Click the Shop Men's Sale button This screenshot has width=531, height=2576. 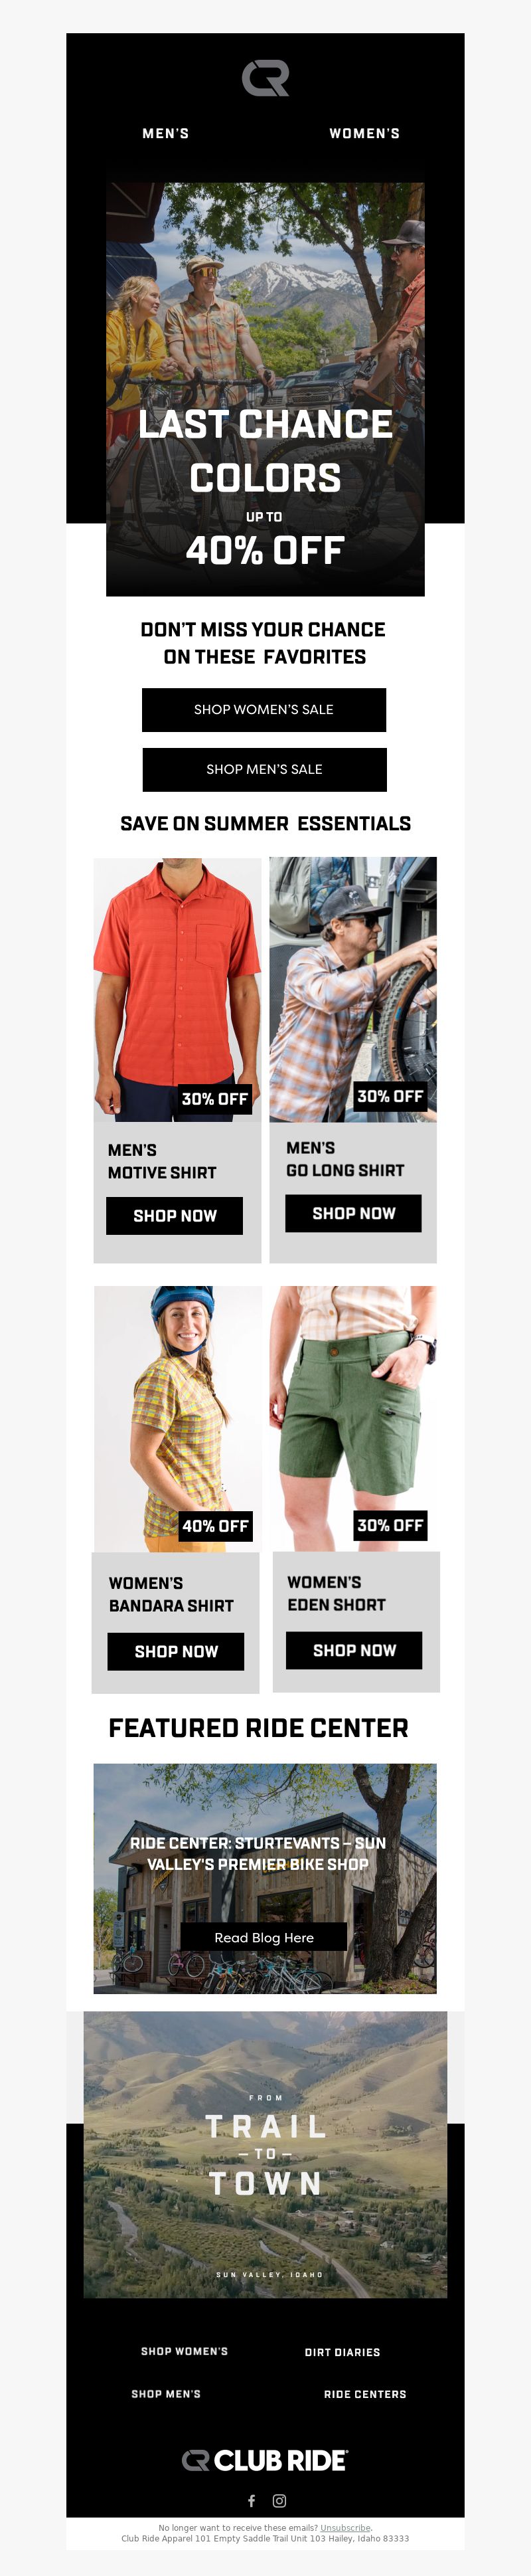click(x=264, y=769)
